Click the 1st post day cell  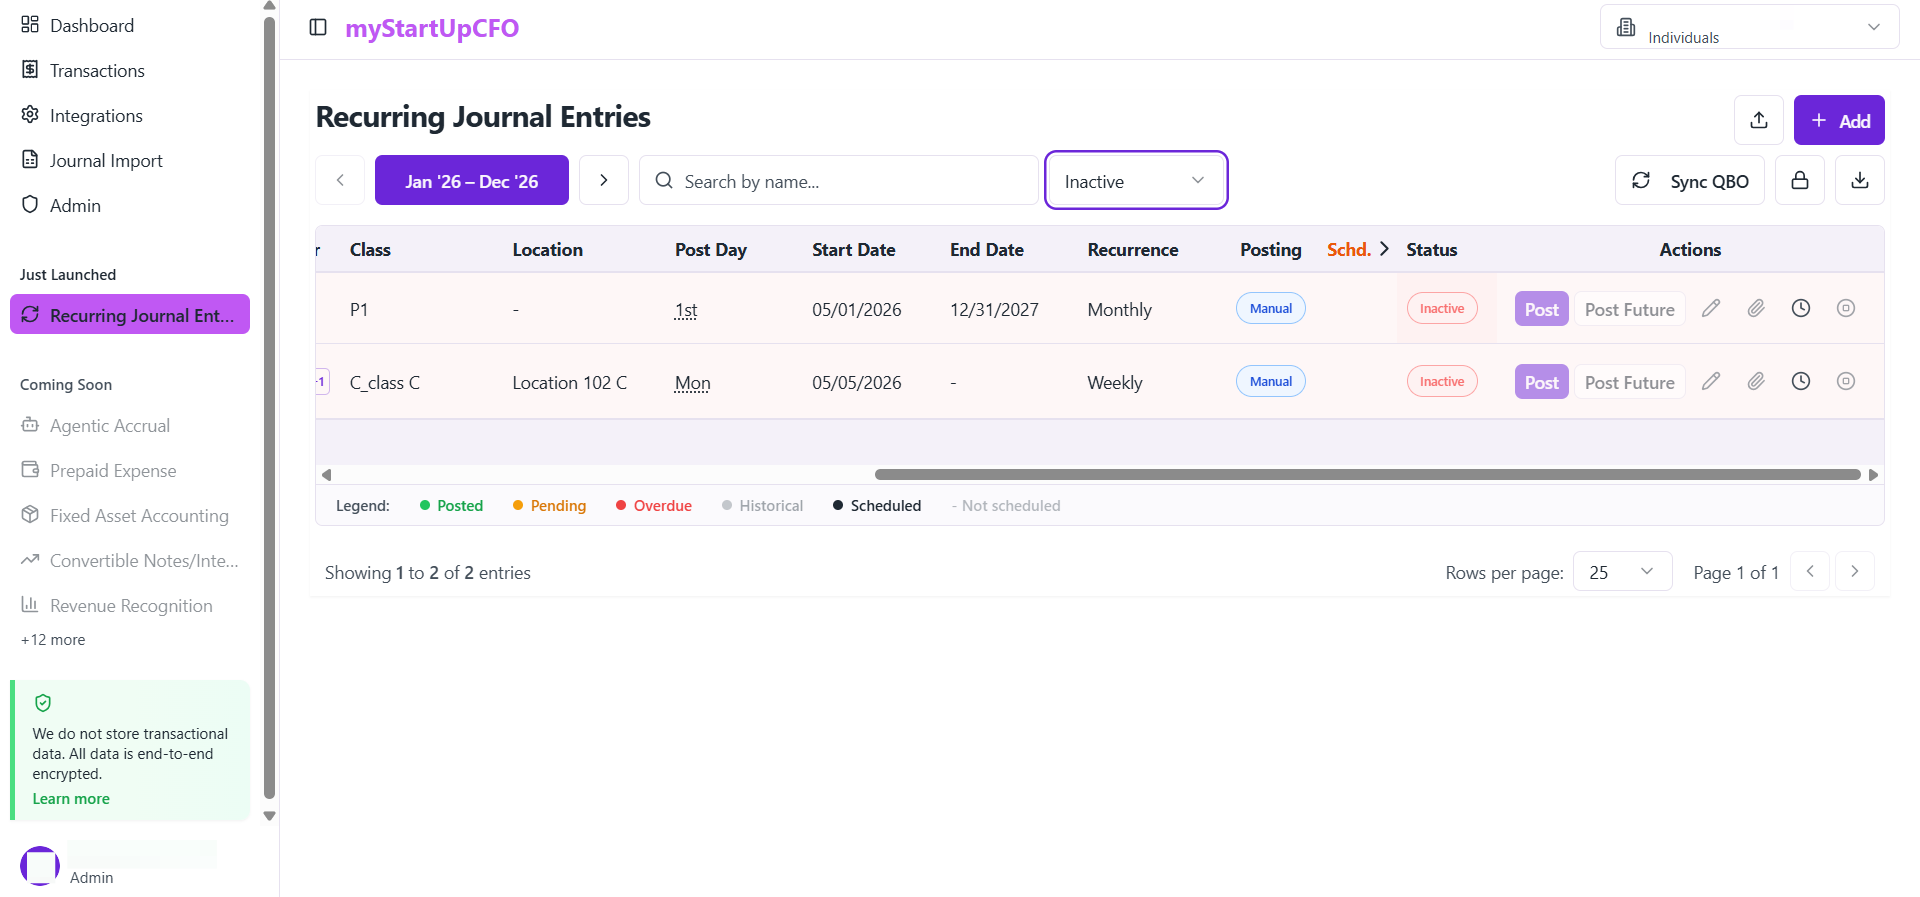pos(686,310)
